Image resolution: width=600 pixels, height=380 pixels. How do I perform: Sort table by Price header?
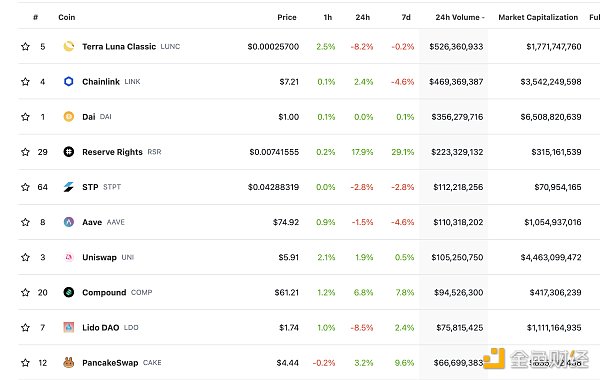(287, 17)
